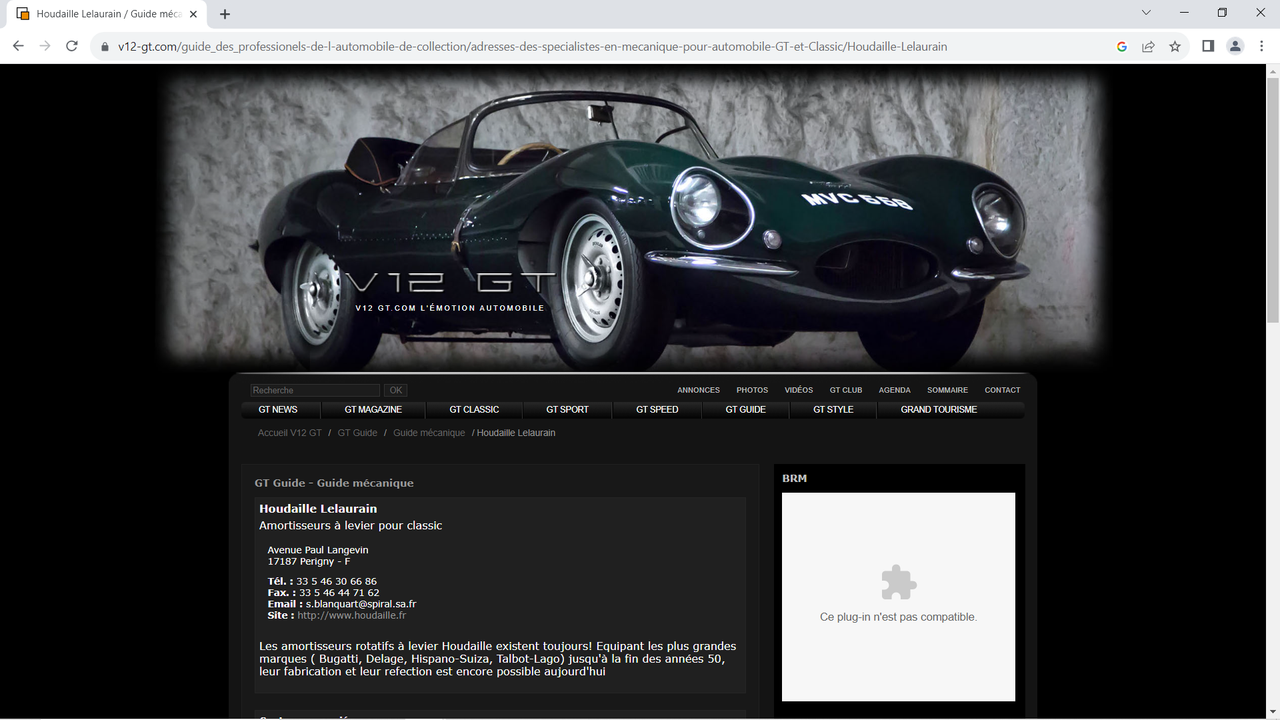Open the GT Guide breadcrumb
The image size is (1280, 720).
point(357,433)
